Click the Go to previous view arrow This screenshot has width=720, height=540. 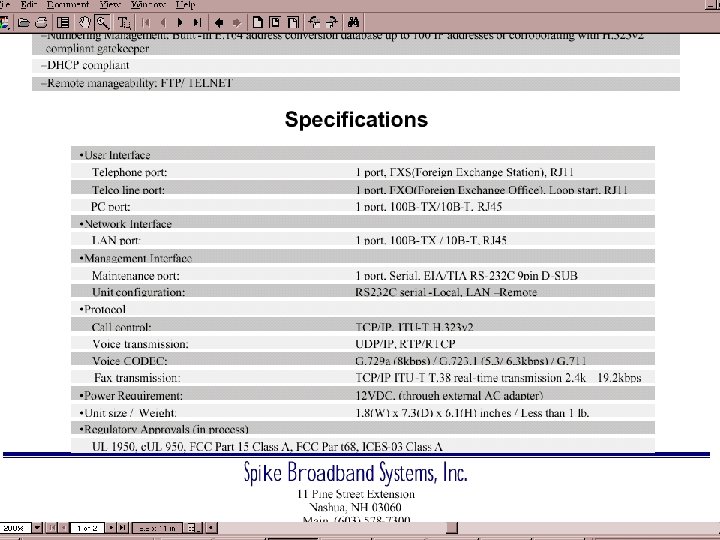coord(219,22)
